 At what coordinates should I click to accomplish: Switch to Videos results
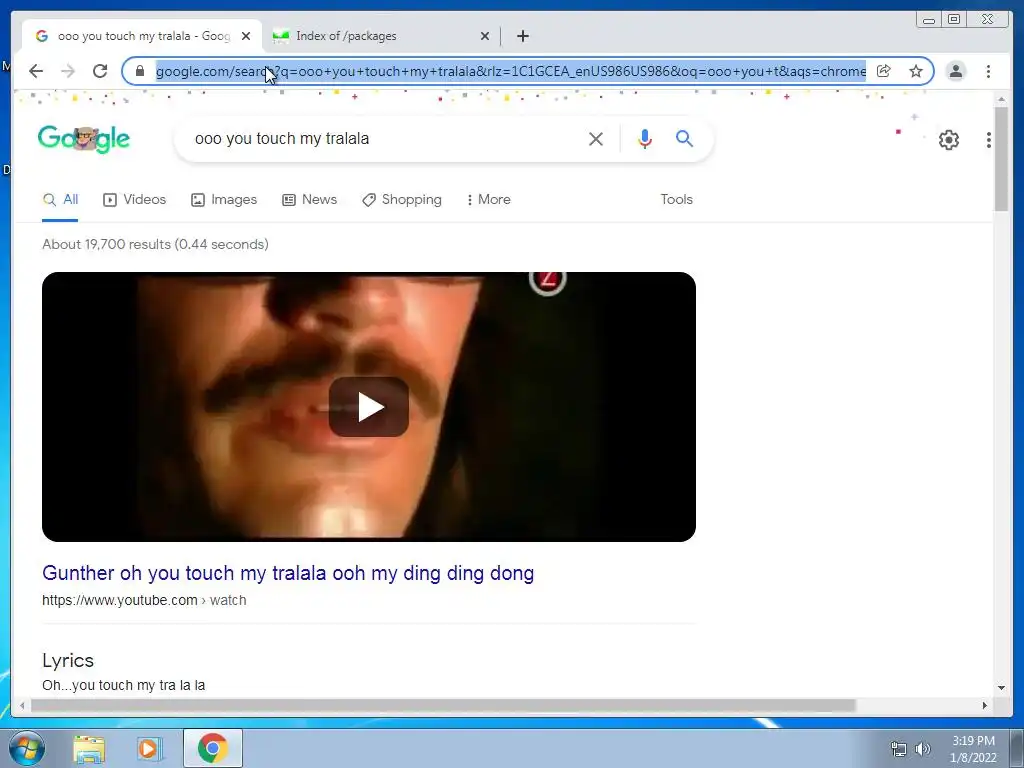pos(135,200)
